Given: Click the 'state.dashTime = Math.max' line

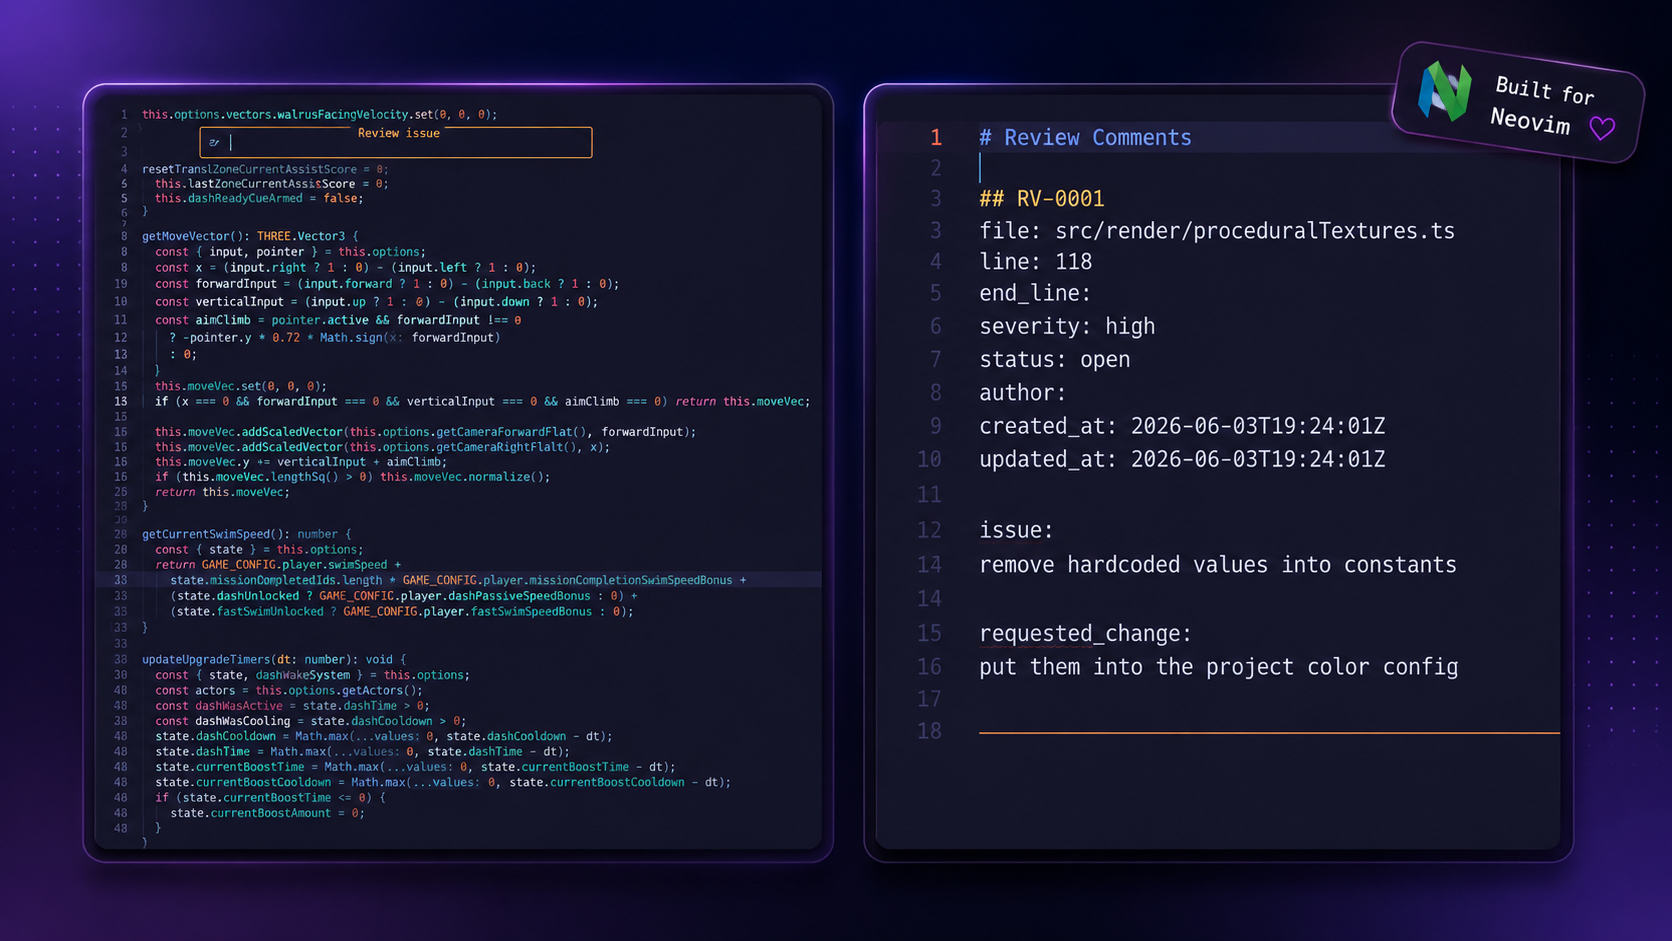Looking at the screenshot, I should click(x=362, y=752).
